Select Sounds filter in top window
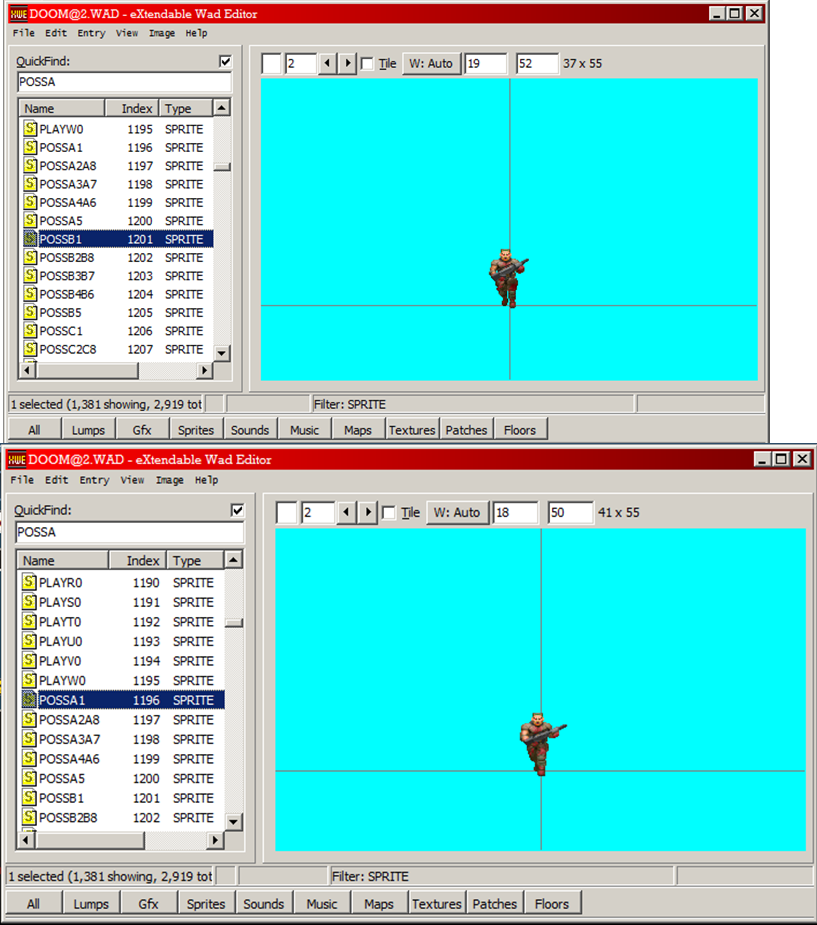 coord(250,429)
